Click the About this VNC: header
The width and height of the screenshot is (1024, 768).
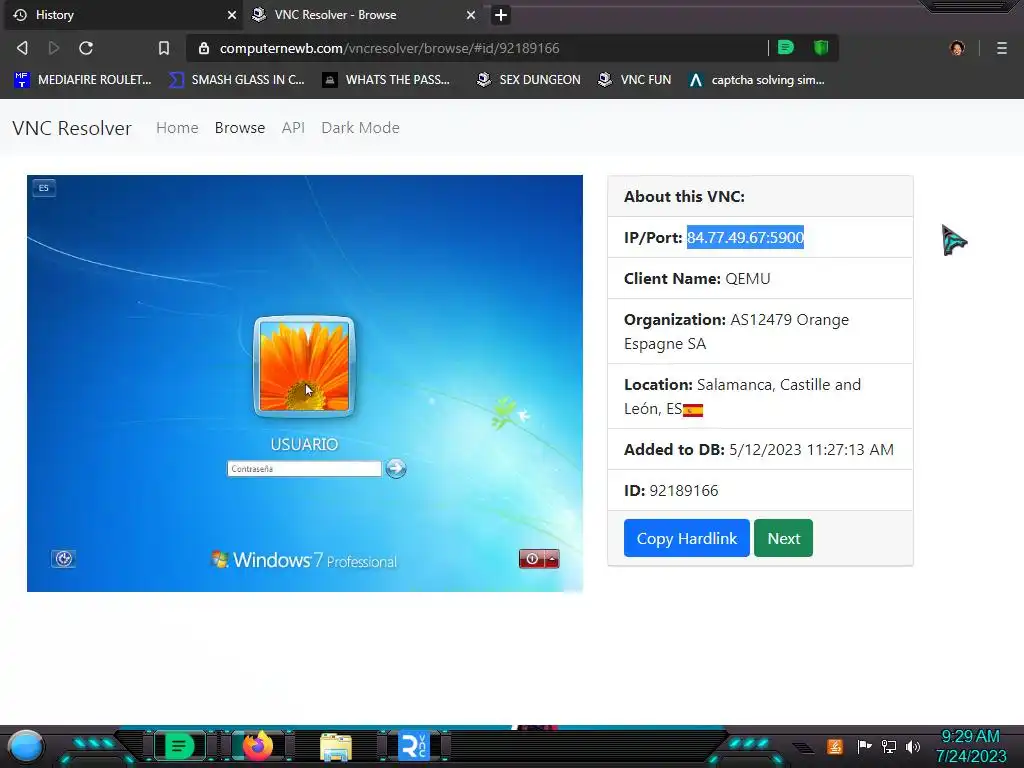click(684, 197)
